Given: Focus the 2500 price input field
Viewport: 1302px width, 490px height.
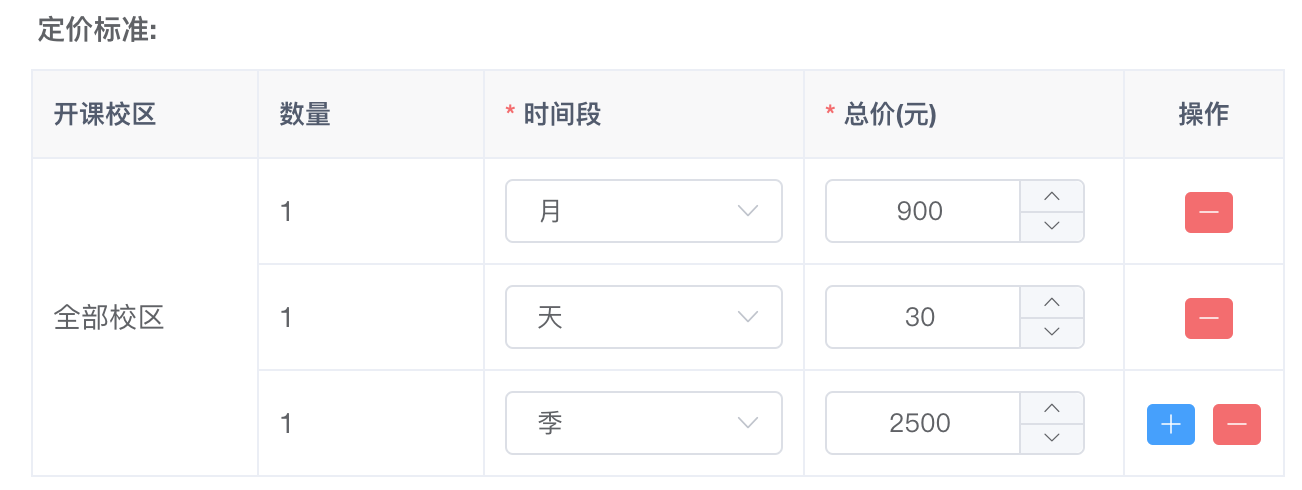Looking at the screenshot, I should click(922, 423).
